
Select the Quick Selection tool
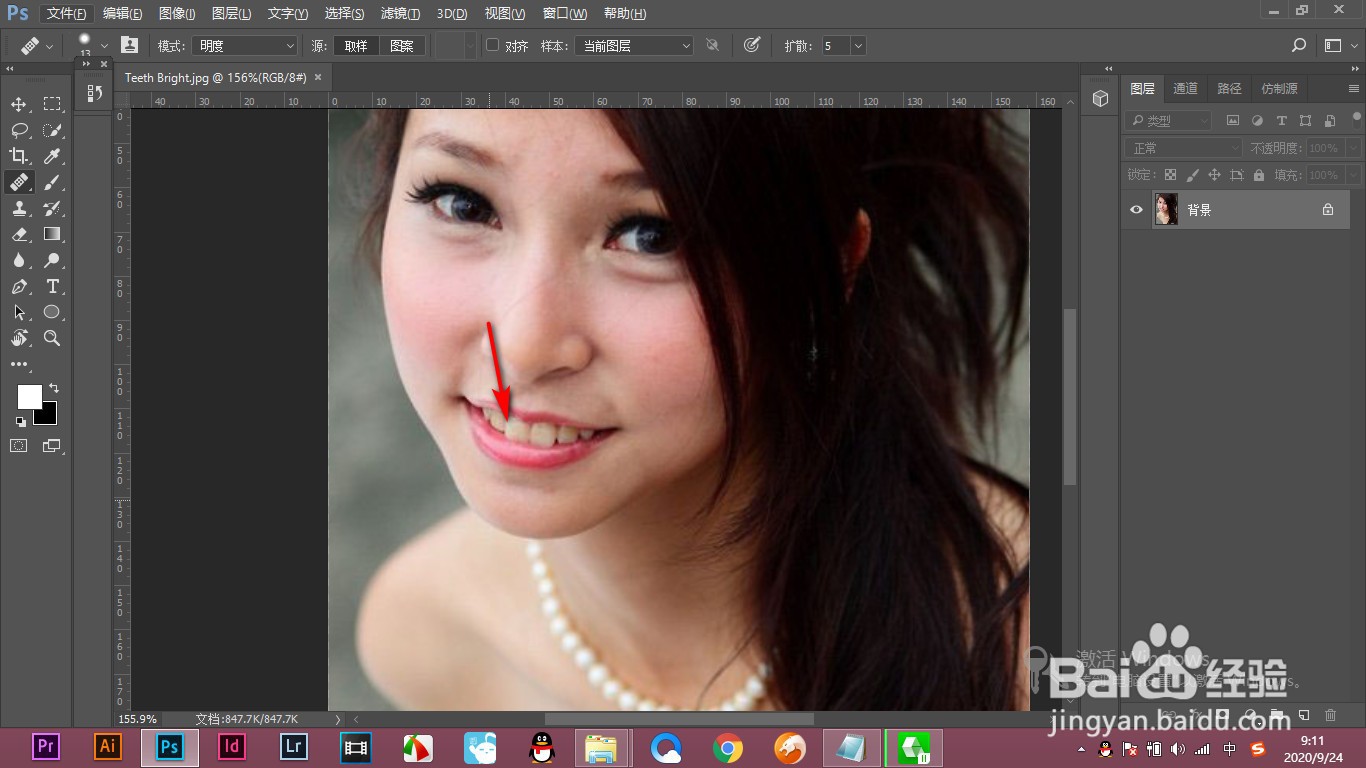(x=52, y=130)
